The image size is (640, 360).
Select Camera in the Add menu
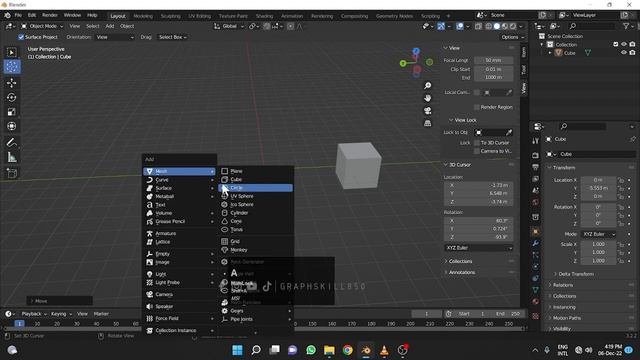point(179,294)
